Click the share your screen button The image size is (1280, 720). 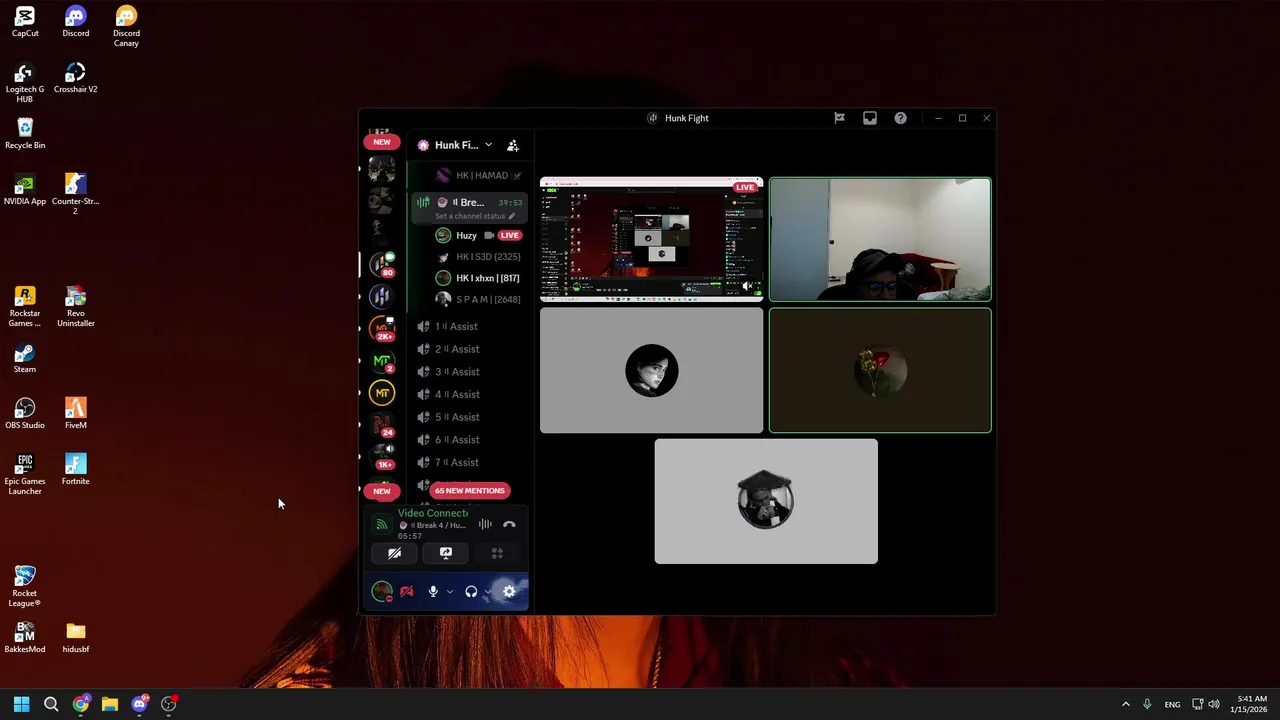point(446,553)
